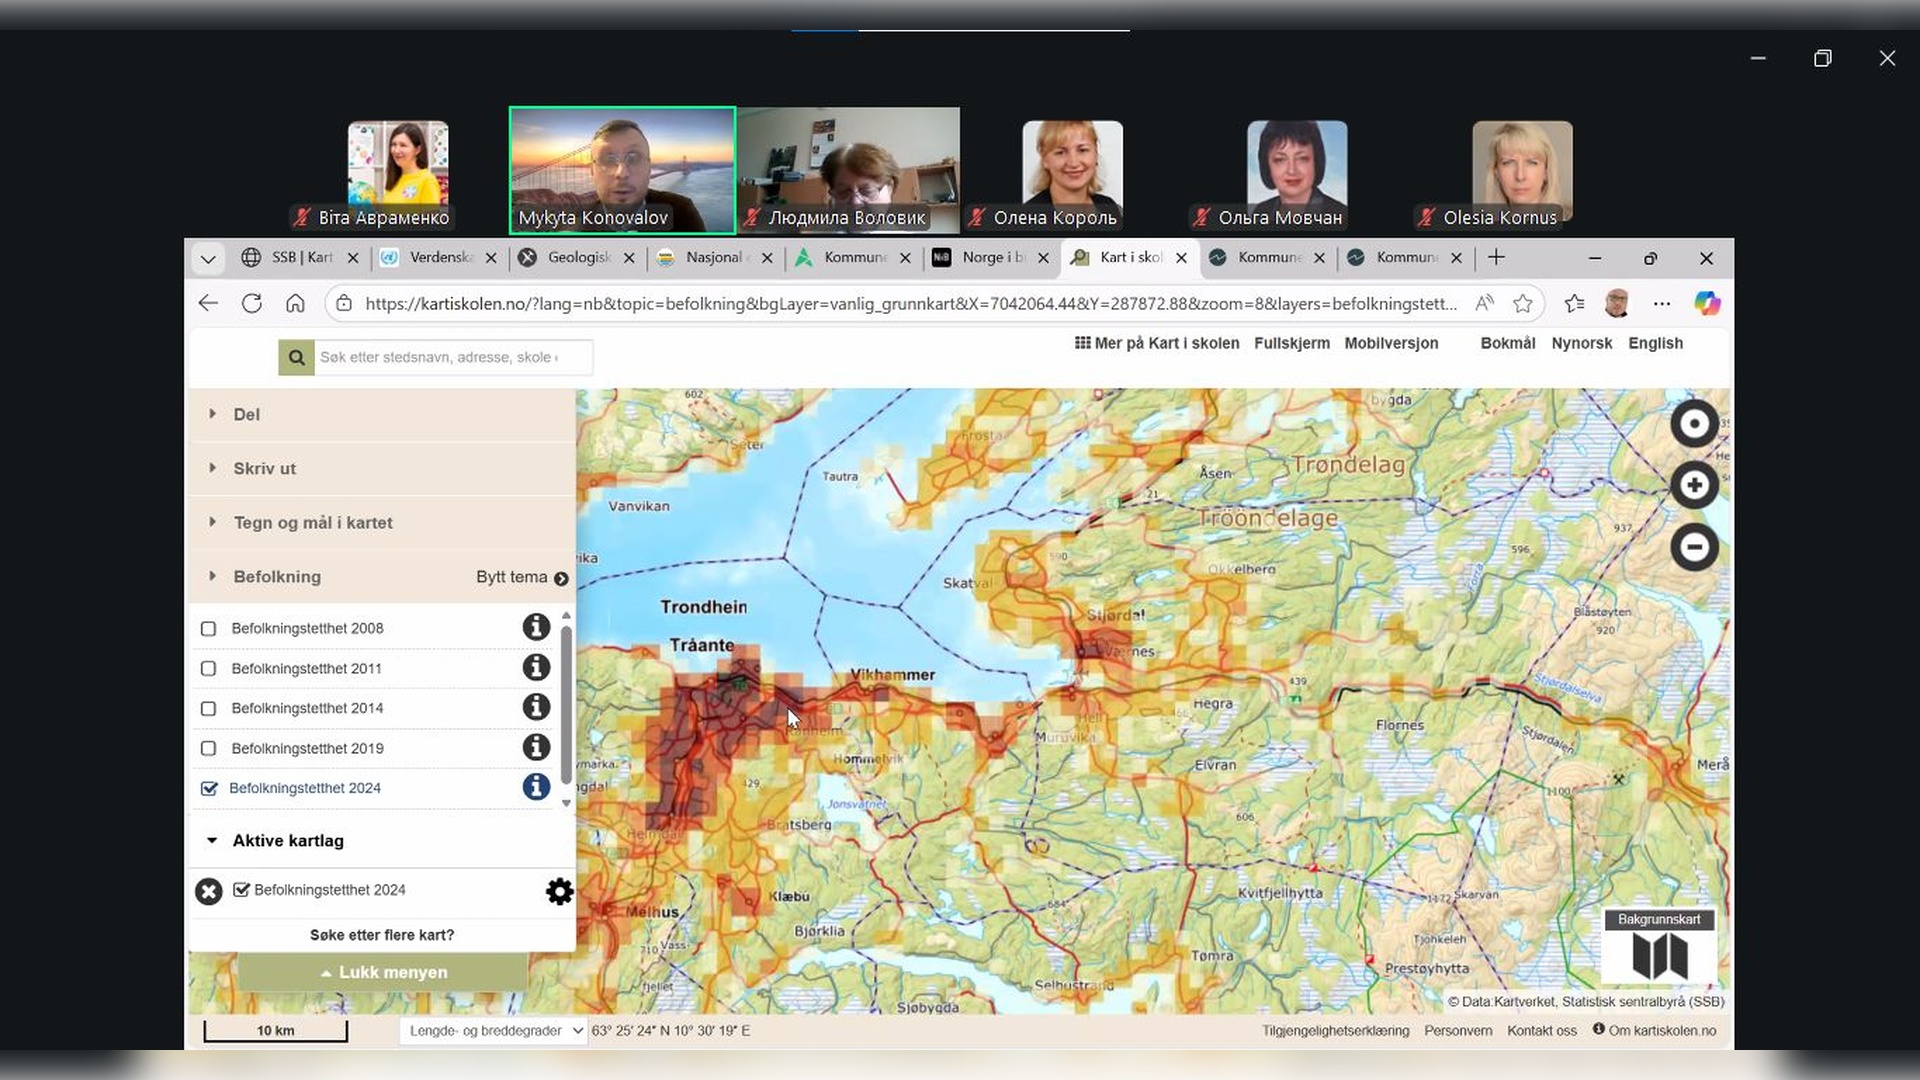Remove active layer with X icon
The image size is (1920, 1080).
pyautogui.click(x=208, y=891)
